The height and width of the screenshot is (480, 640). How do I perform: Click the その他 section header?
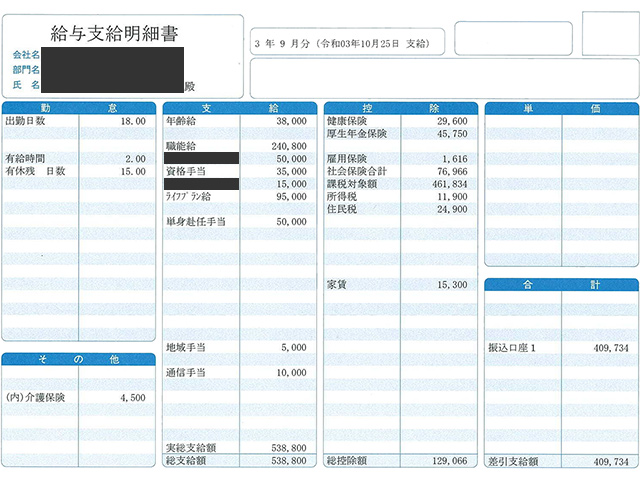coord(79,359)
